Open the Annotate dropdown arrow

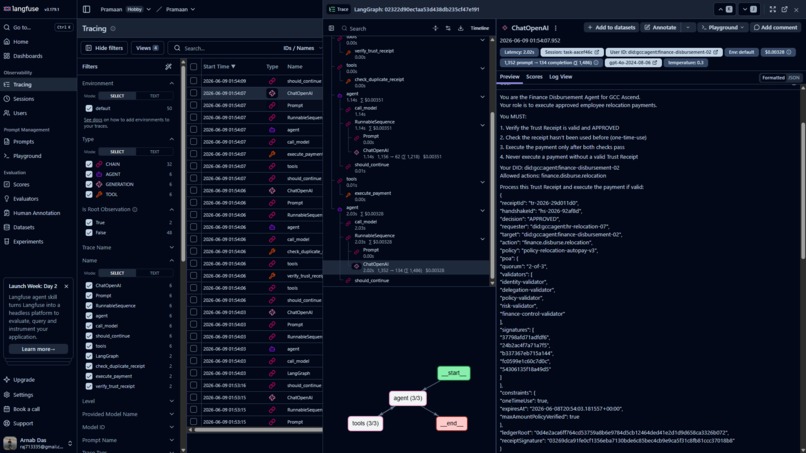[687, 28]
